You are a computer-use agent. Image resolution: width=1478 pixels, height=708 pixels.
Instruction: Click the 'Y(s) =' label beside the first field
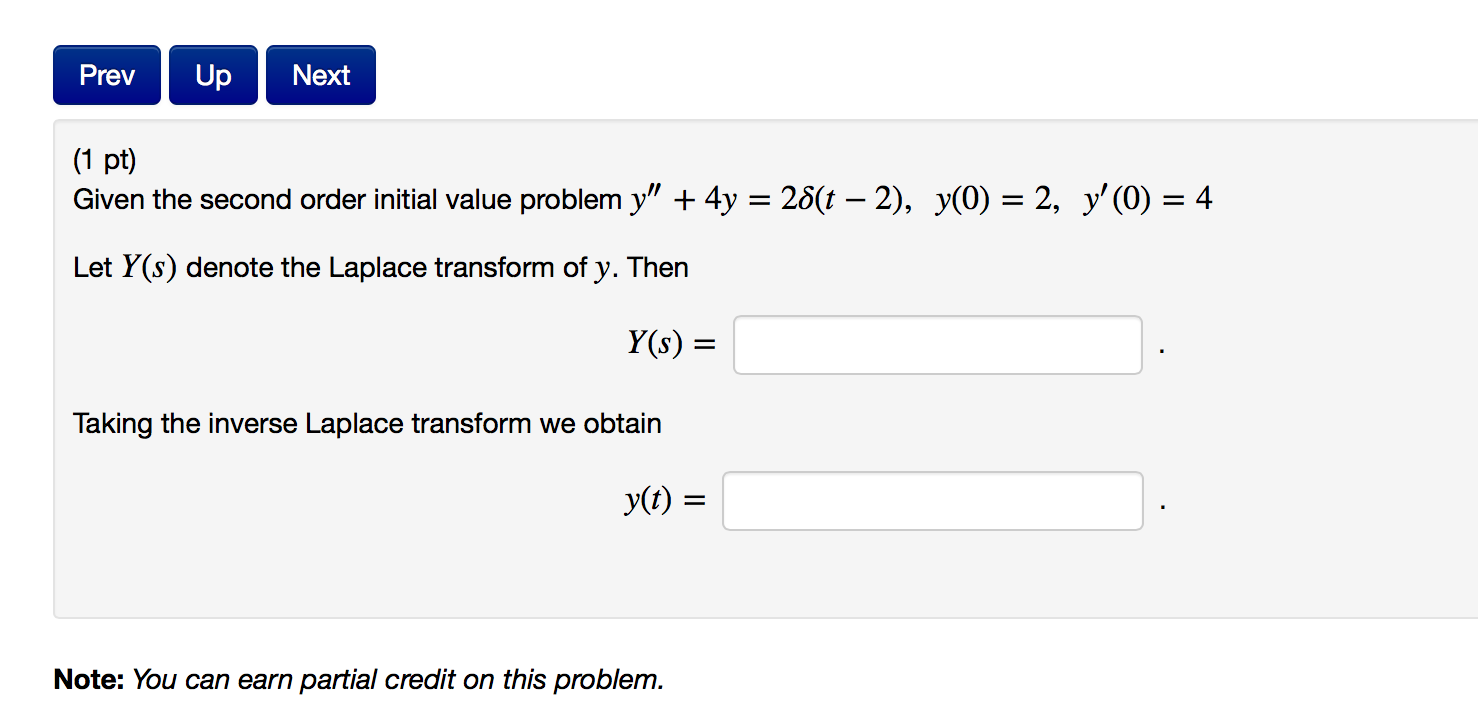pos(671,345)
